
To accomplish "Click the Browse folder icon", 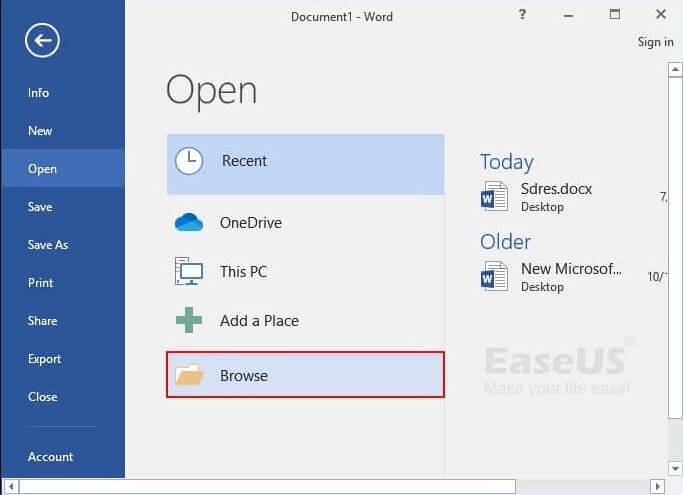I will (189, 376).
